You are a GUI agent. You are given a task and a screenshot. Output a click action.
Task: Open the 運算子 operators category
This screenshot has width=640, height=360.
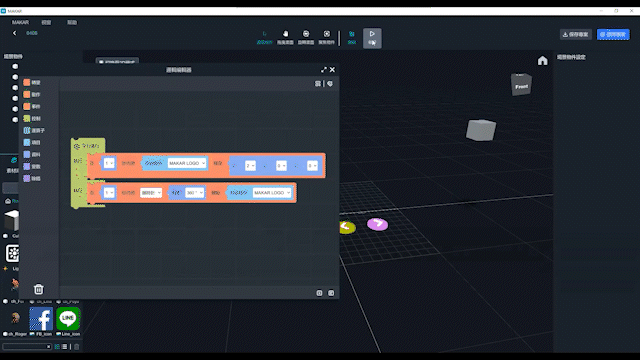[34, 130]
